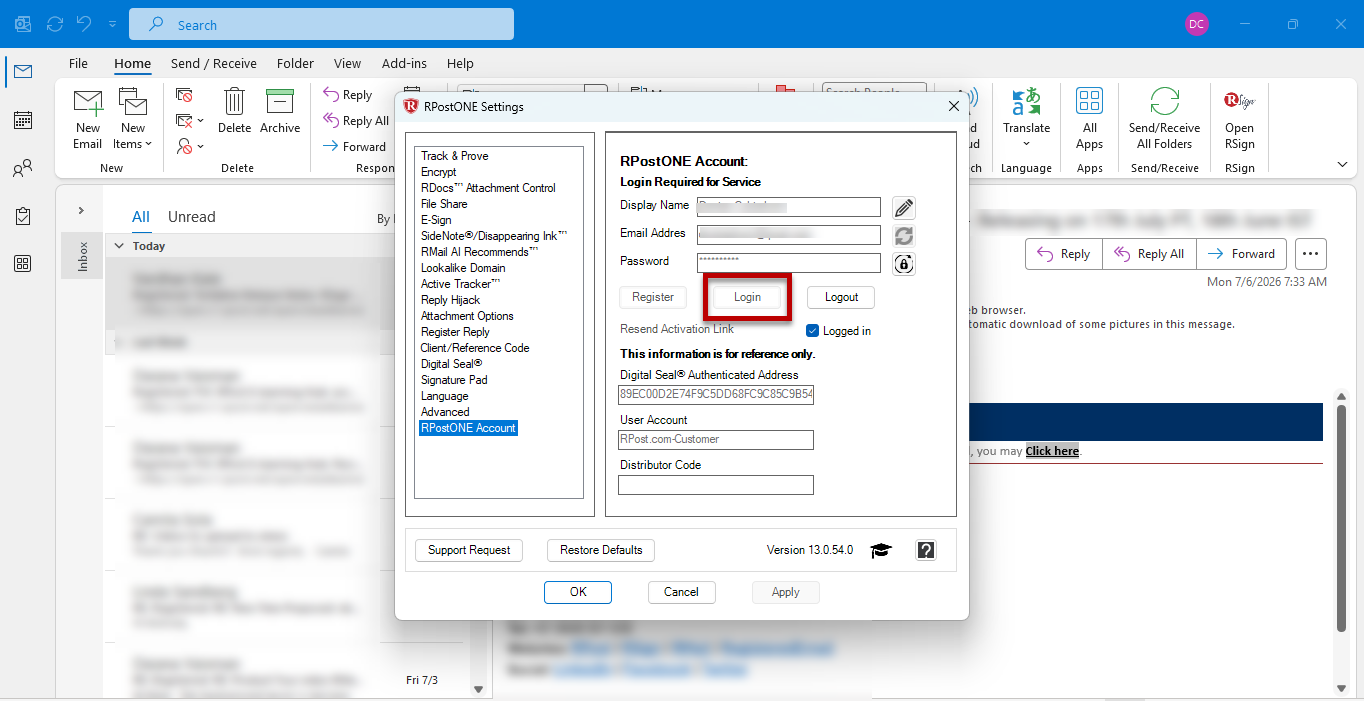The height and width of the screenshot is (701, 1364).
Task: Open the graduation cap training icon
Action: (x=880, y=550)
